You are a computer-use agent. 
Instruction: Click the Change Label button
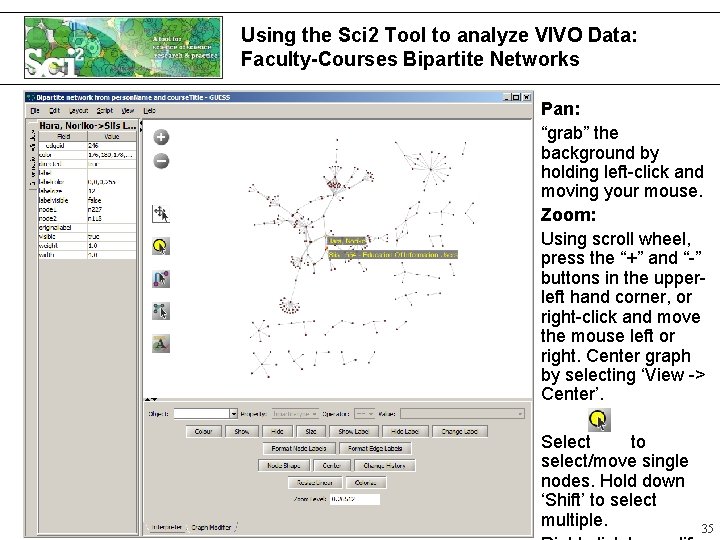460,432
